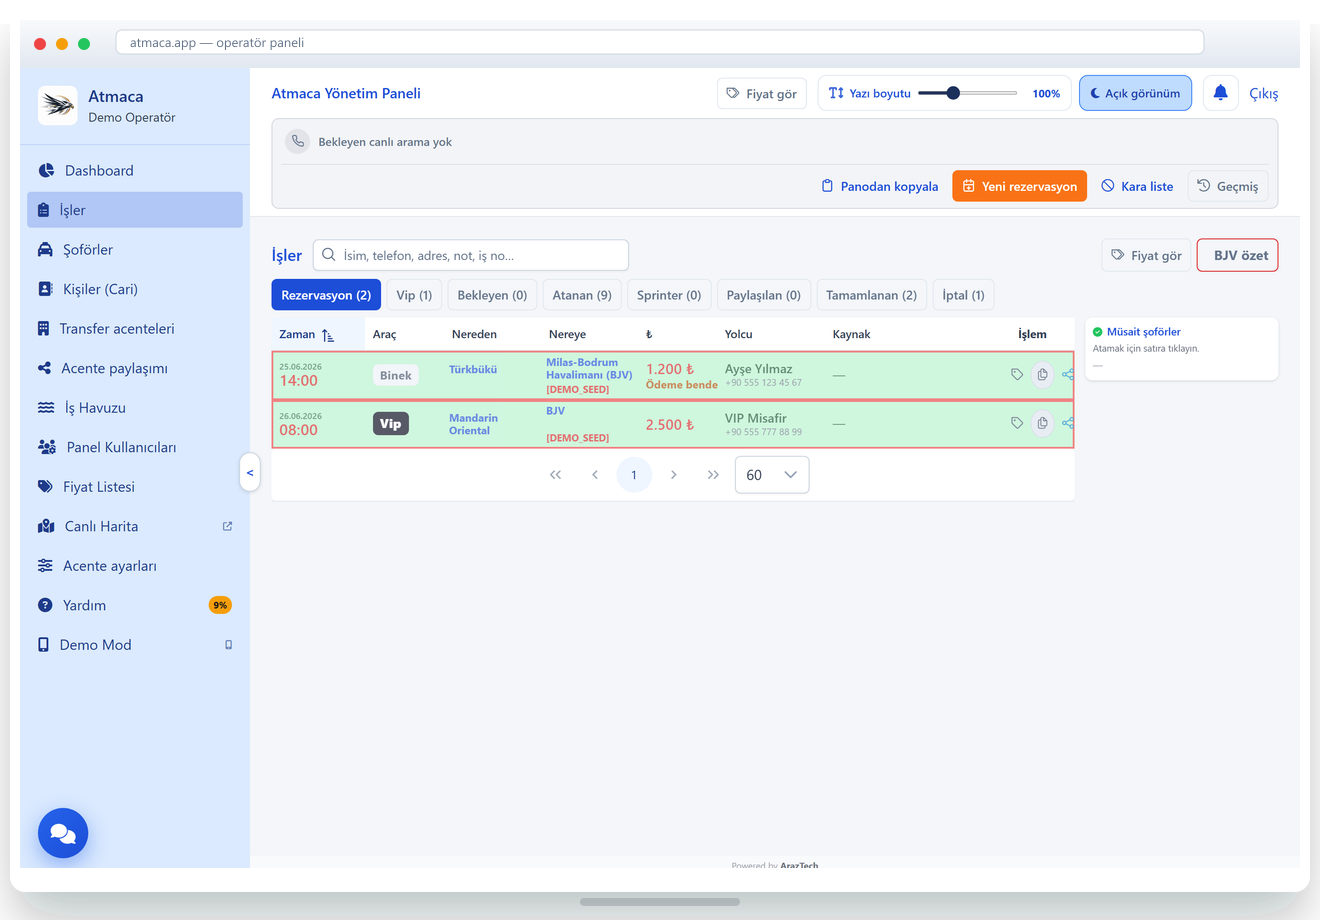This screenshot has width=1320, height=920.
Task: Click the Yeni rezervasyon button
Action: (1019, 186)
